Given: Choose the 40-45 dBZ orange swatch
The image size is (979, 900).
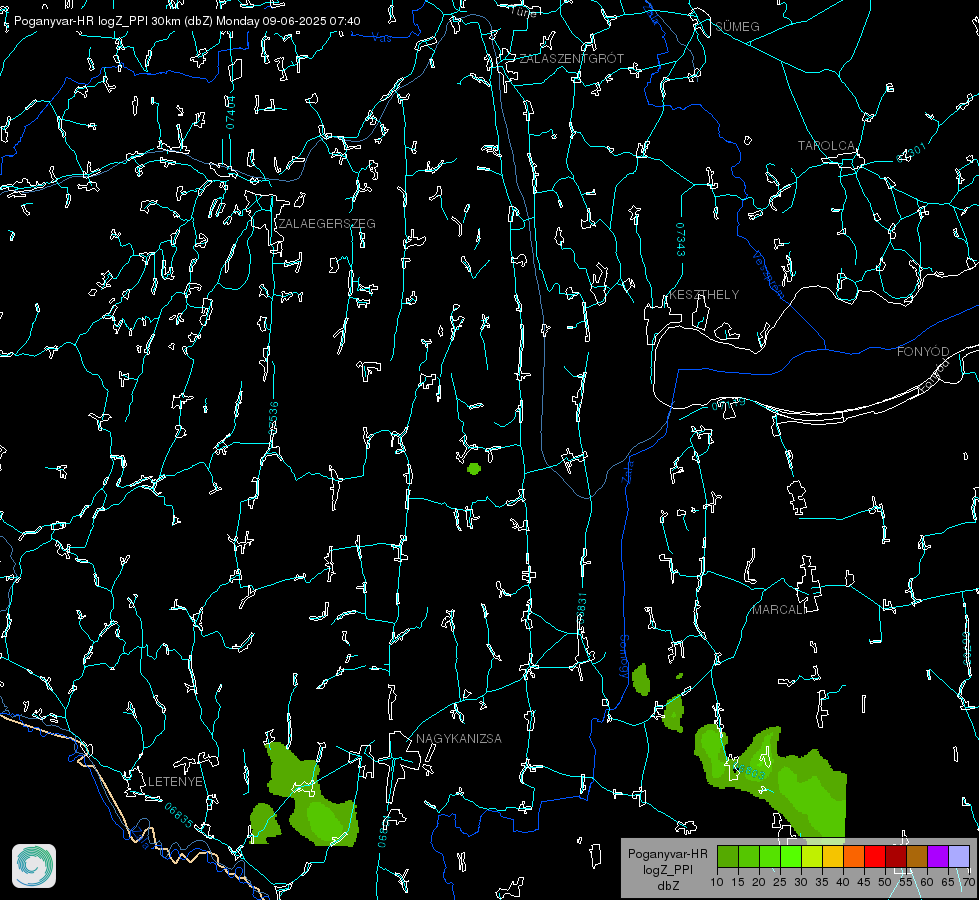Looking at the screenshot, I should pyautogui.click(x=854, y=856).
